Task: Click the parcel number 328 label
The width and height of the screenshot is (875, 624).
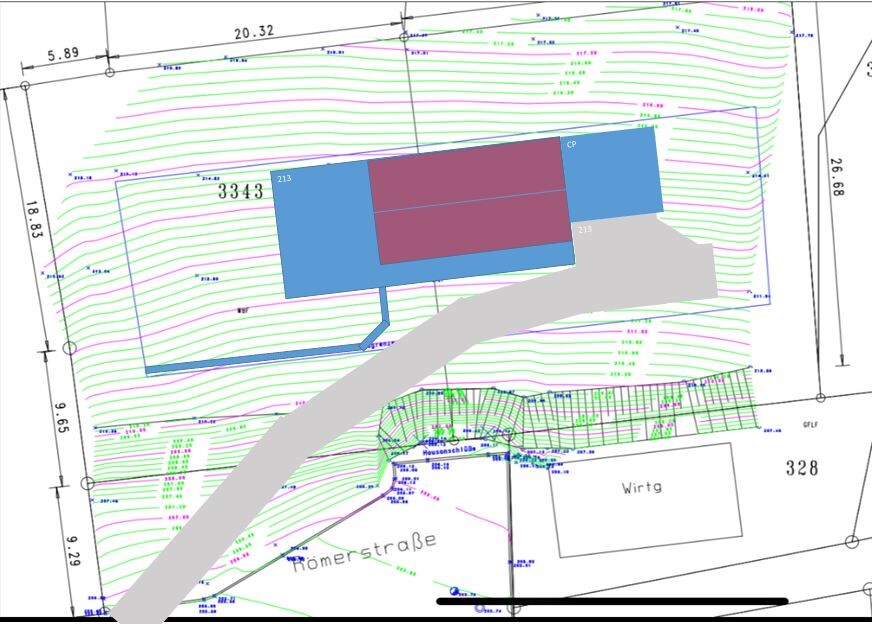Action: point(801,468)
